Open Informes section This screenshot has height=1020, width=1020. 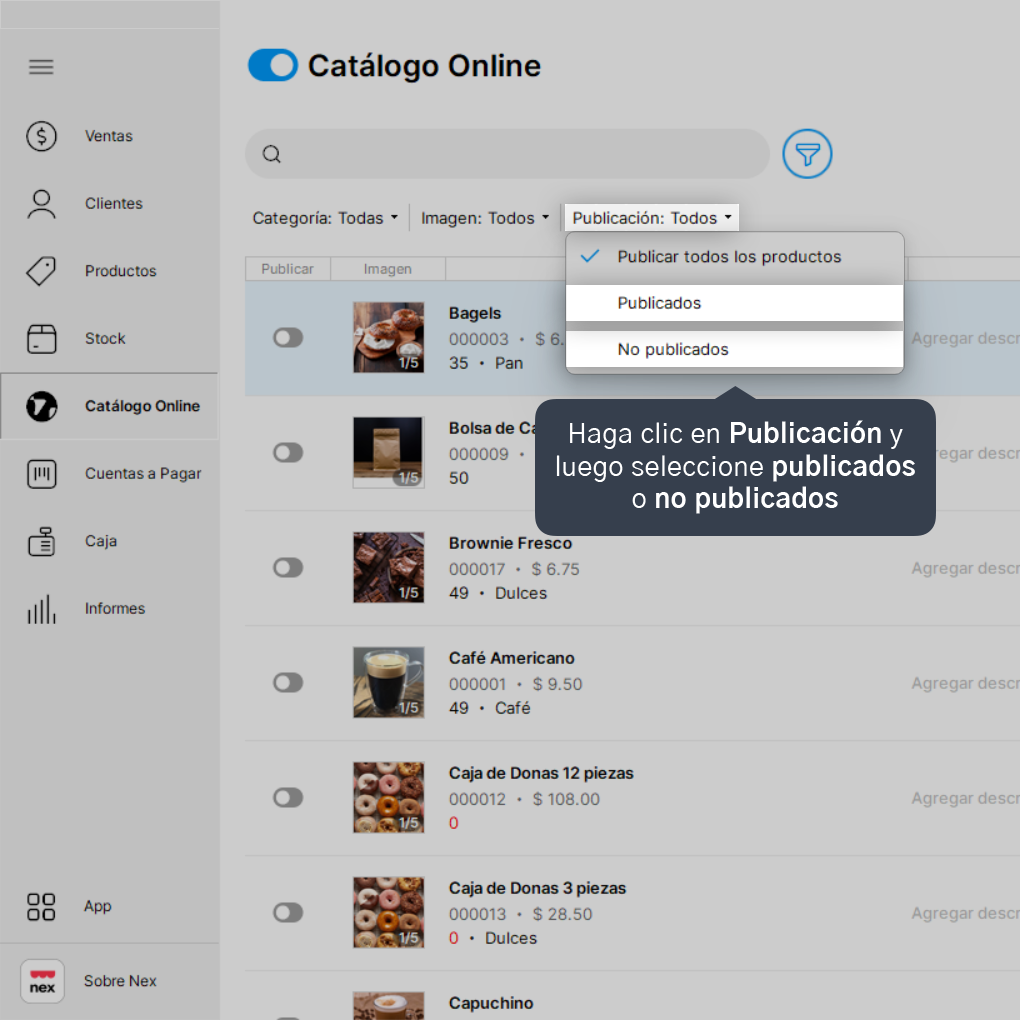click(x=114, y=608)
